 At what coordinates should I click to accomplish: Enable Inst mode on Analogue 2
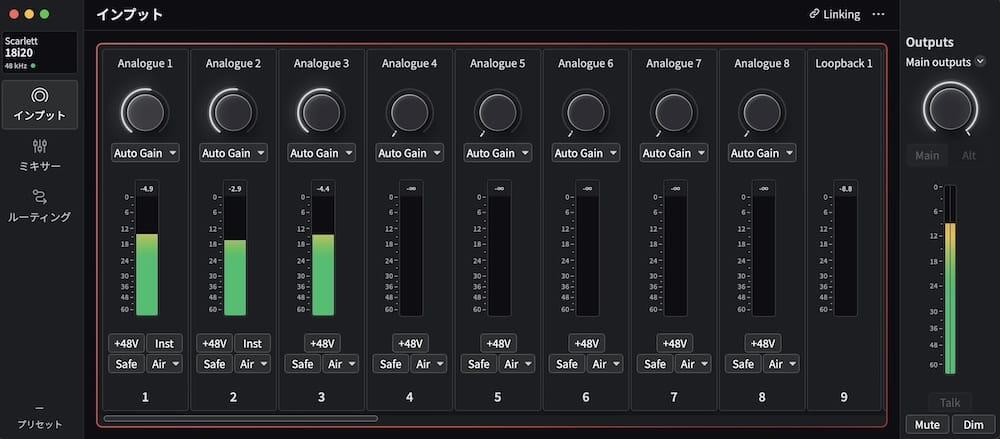253,343
